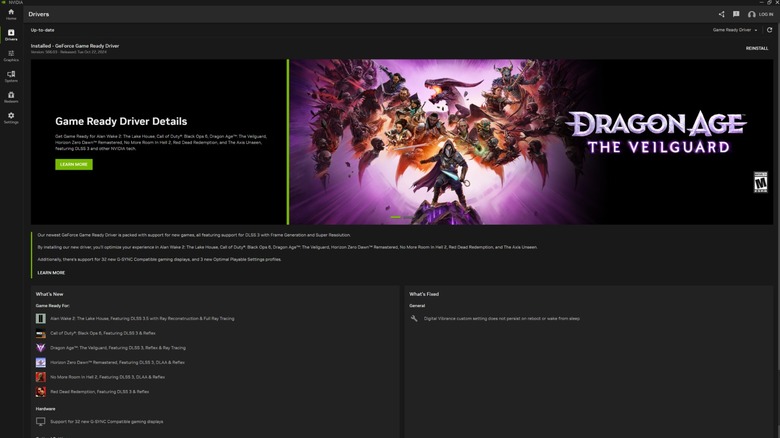The height and width of the screenshot is (438, 780).
Task: Click the Dragon Age Veilguard banner image
Action: click(x=530, y=140)
